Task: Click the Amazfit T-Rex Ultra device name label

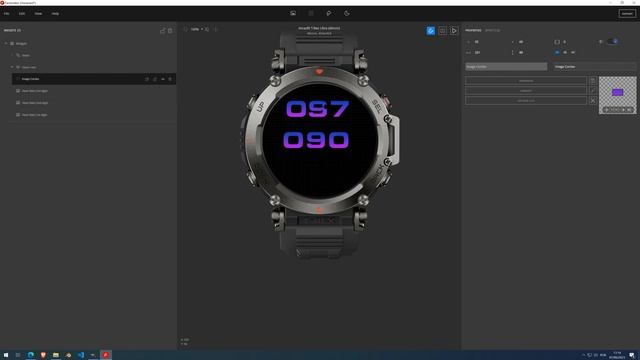Action: tap(319, 28)
